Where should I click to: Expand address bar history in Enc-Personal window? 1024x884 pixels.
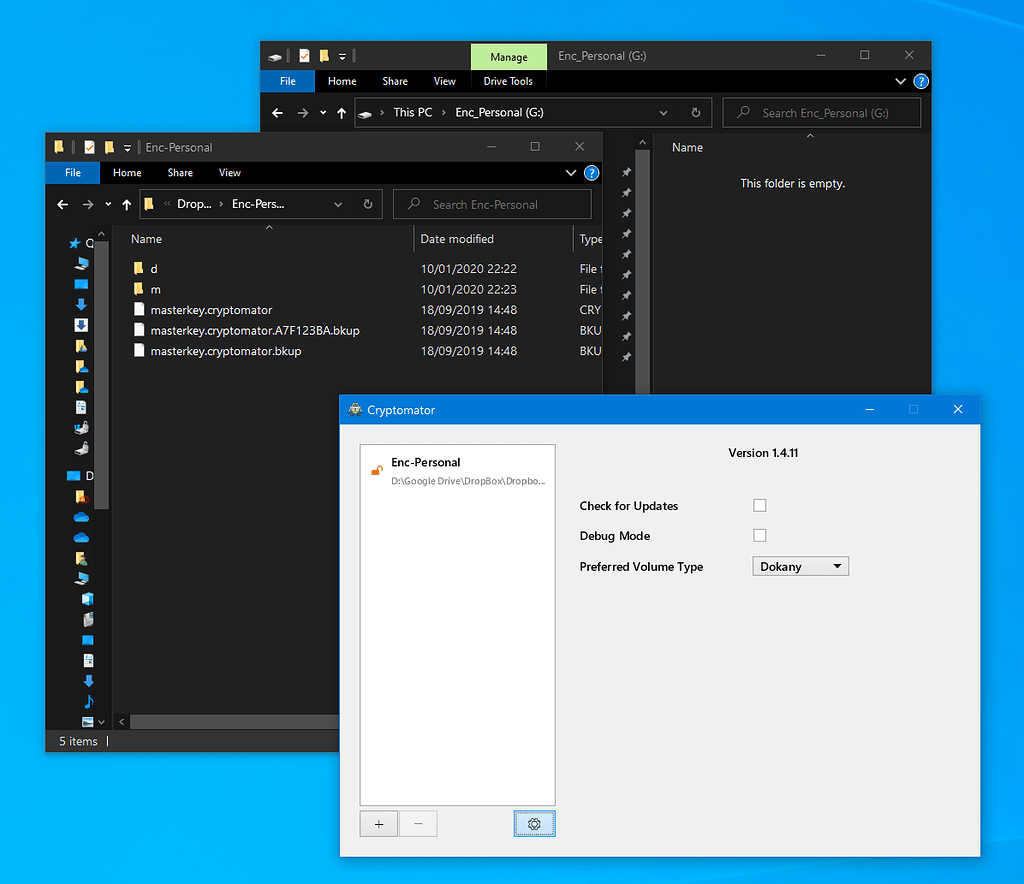tap(338, 204)
